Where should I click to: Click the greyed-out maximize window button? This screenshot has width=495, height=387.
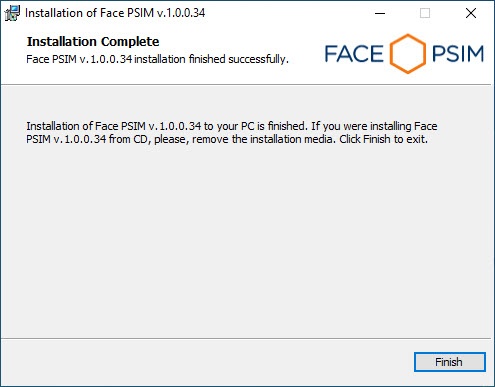(425, 13)
